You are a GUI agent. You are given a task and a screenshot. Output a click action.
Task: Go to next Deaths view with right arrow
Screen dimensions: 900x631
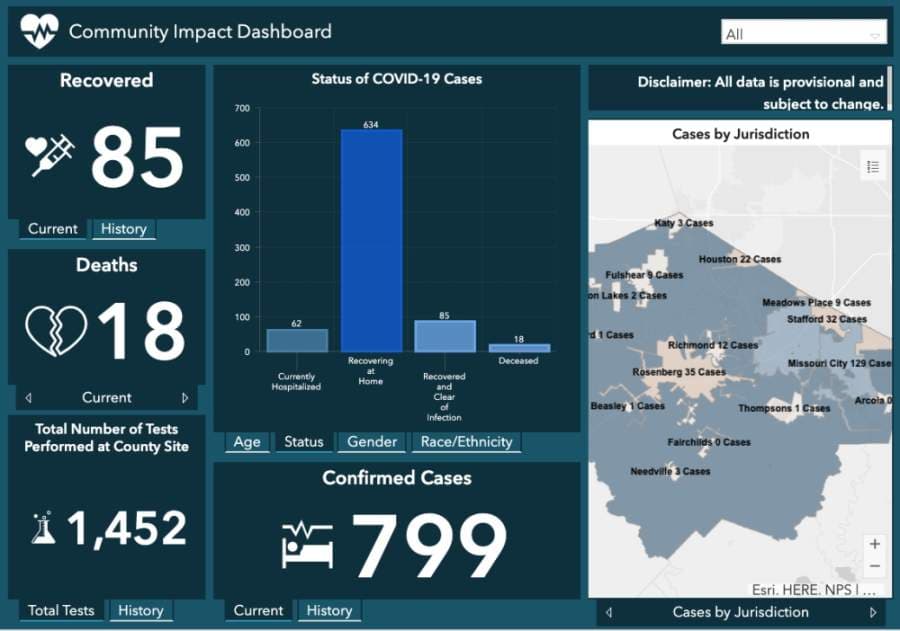click(x=185, y=397)
